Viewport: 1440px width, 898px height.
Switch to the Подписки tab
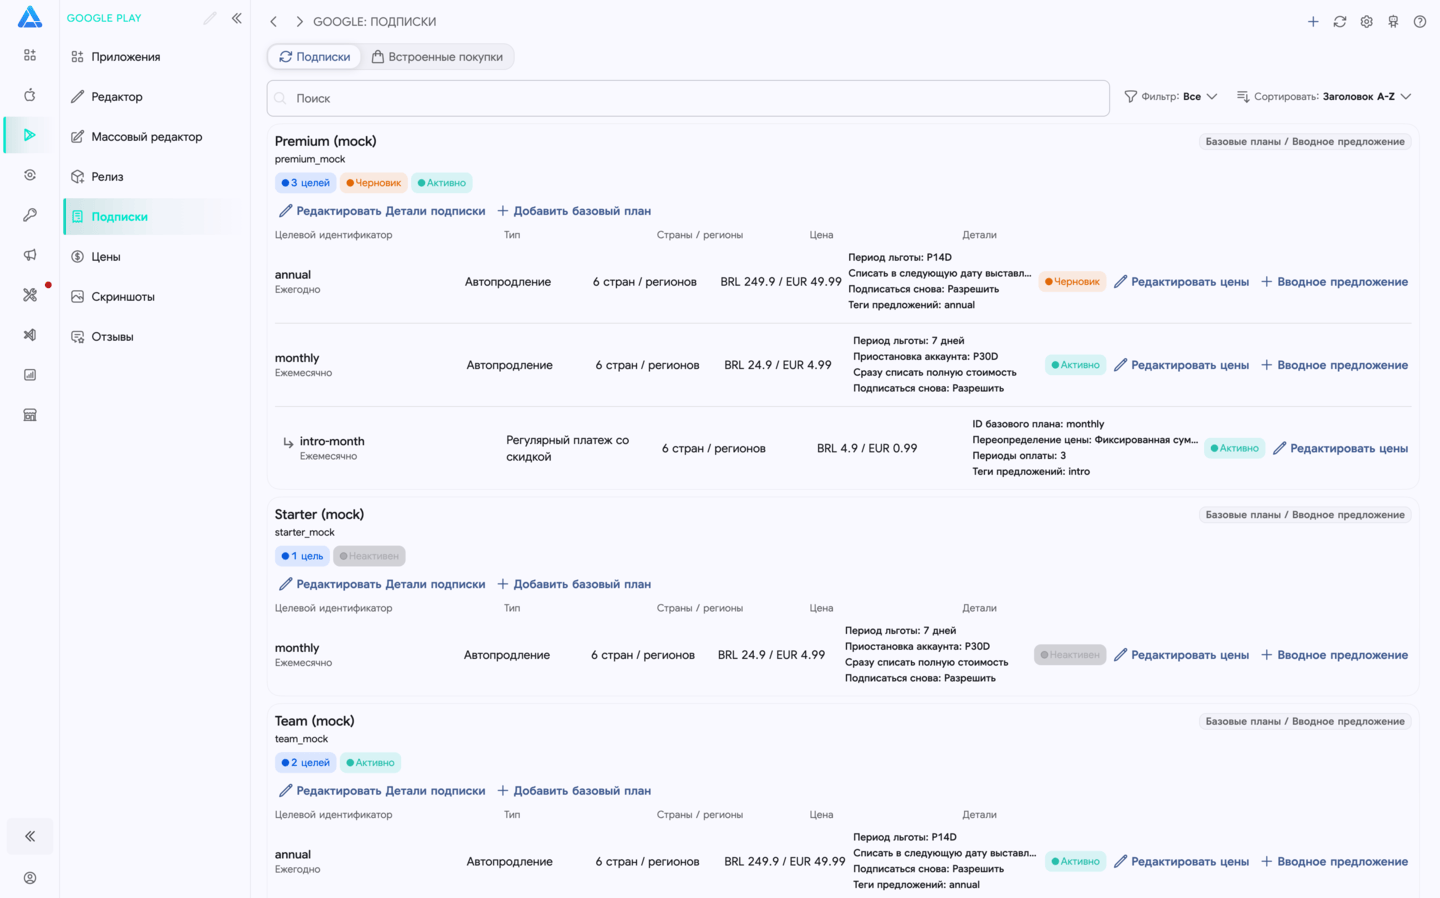314,57
